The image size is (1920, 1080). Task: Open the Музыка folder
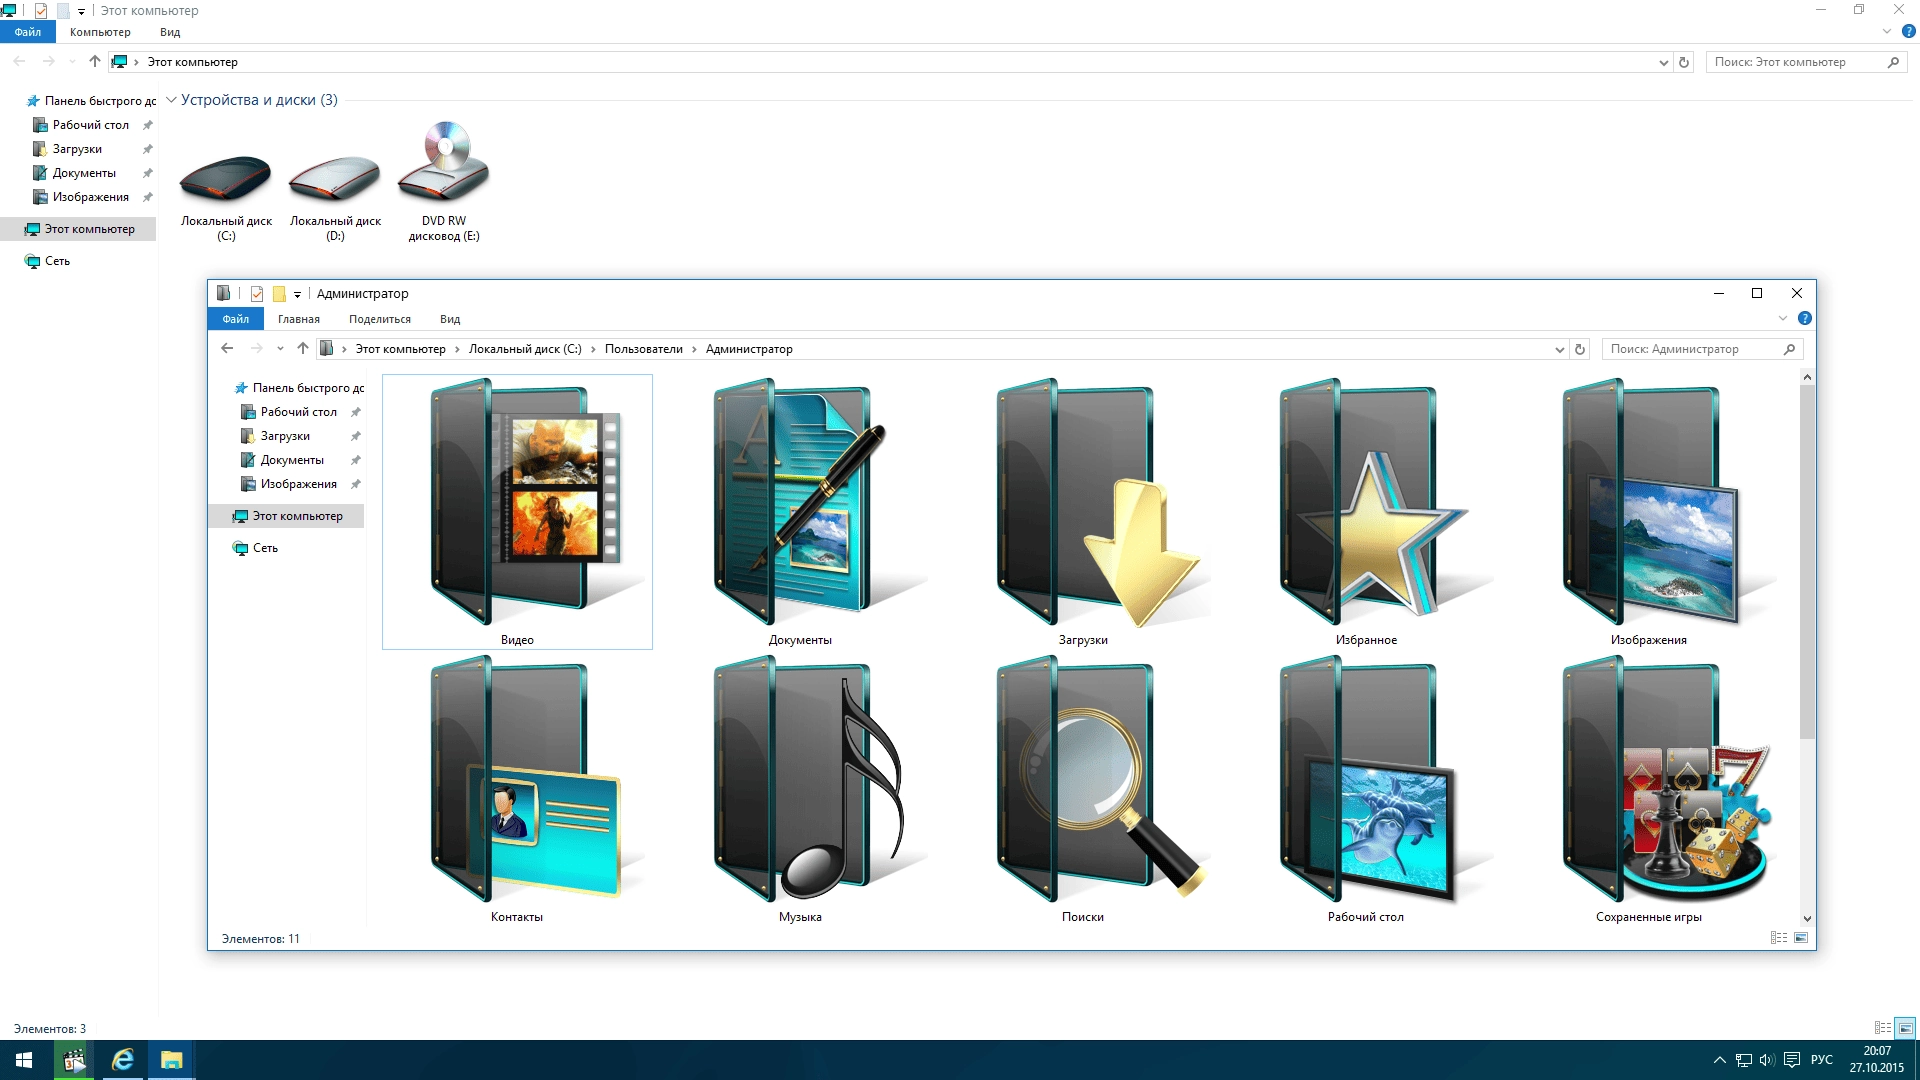pyautogui.click(x=800, y=788)
